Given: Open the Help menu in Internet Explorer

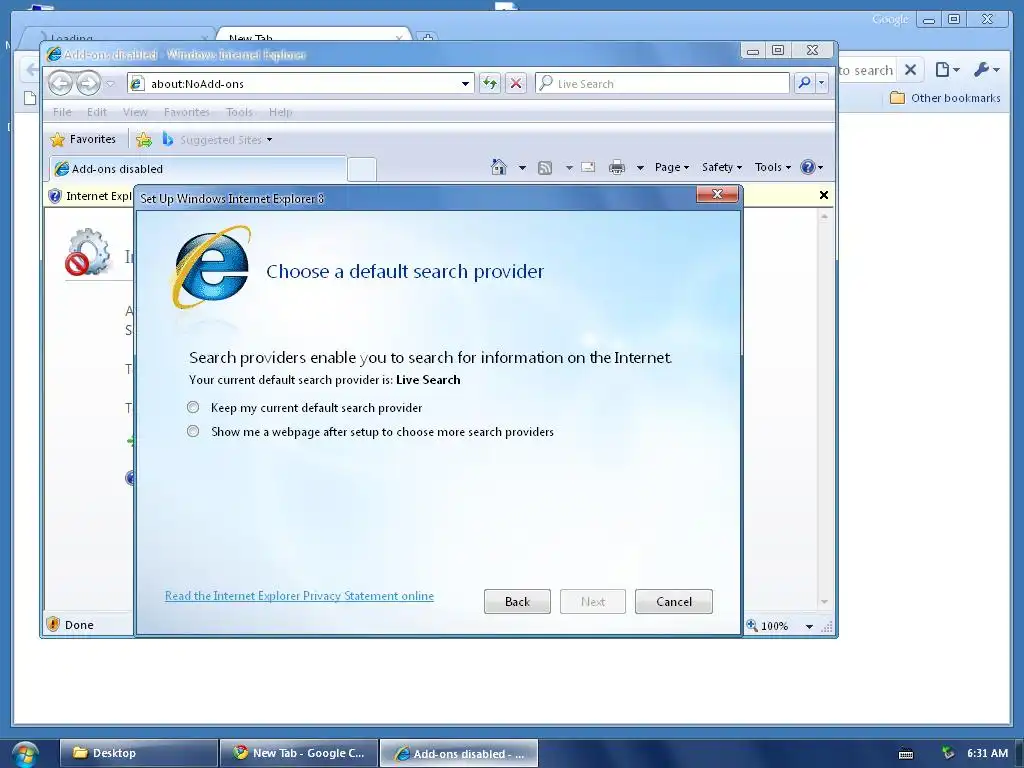Looking at the screenshot, I should tap(280, 112).
